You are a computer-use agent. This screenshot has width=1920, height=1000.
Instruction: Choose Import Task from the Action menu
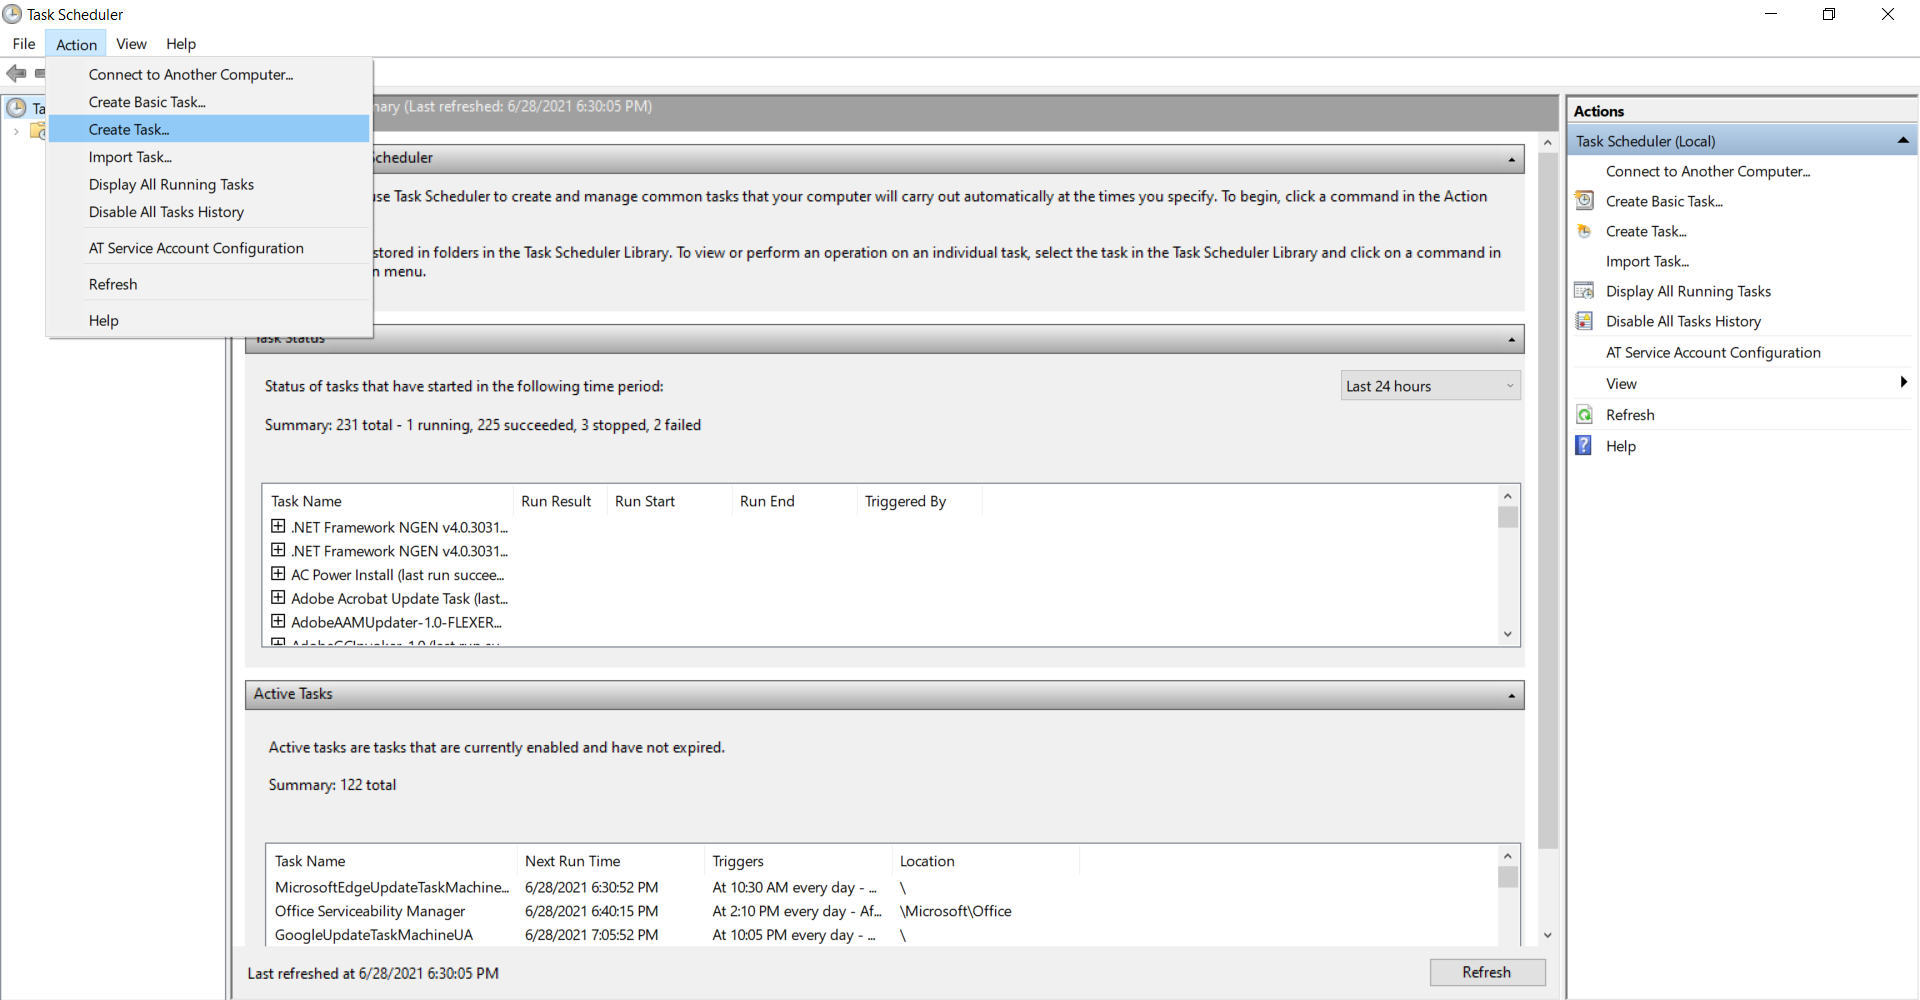pos(129,157)
